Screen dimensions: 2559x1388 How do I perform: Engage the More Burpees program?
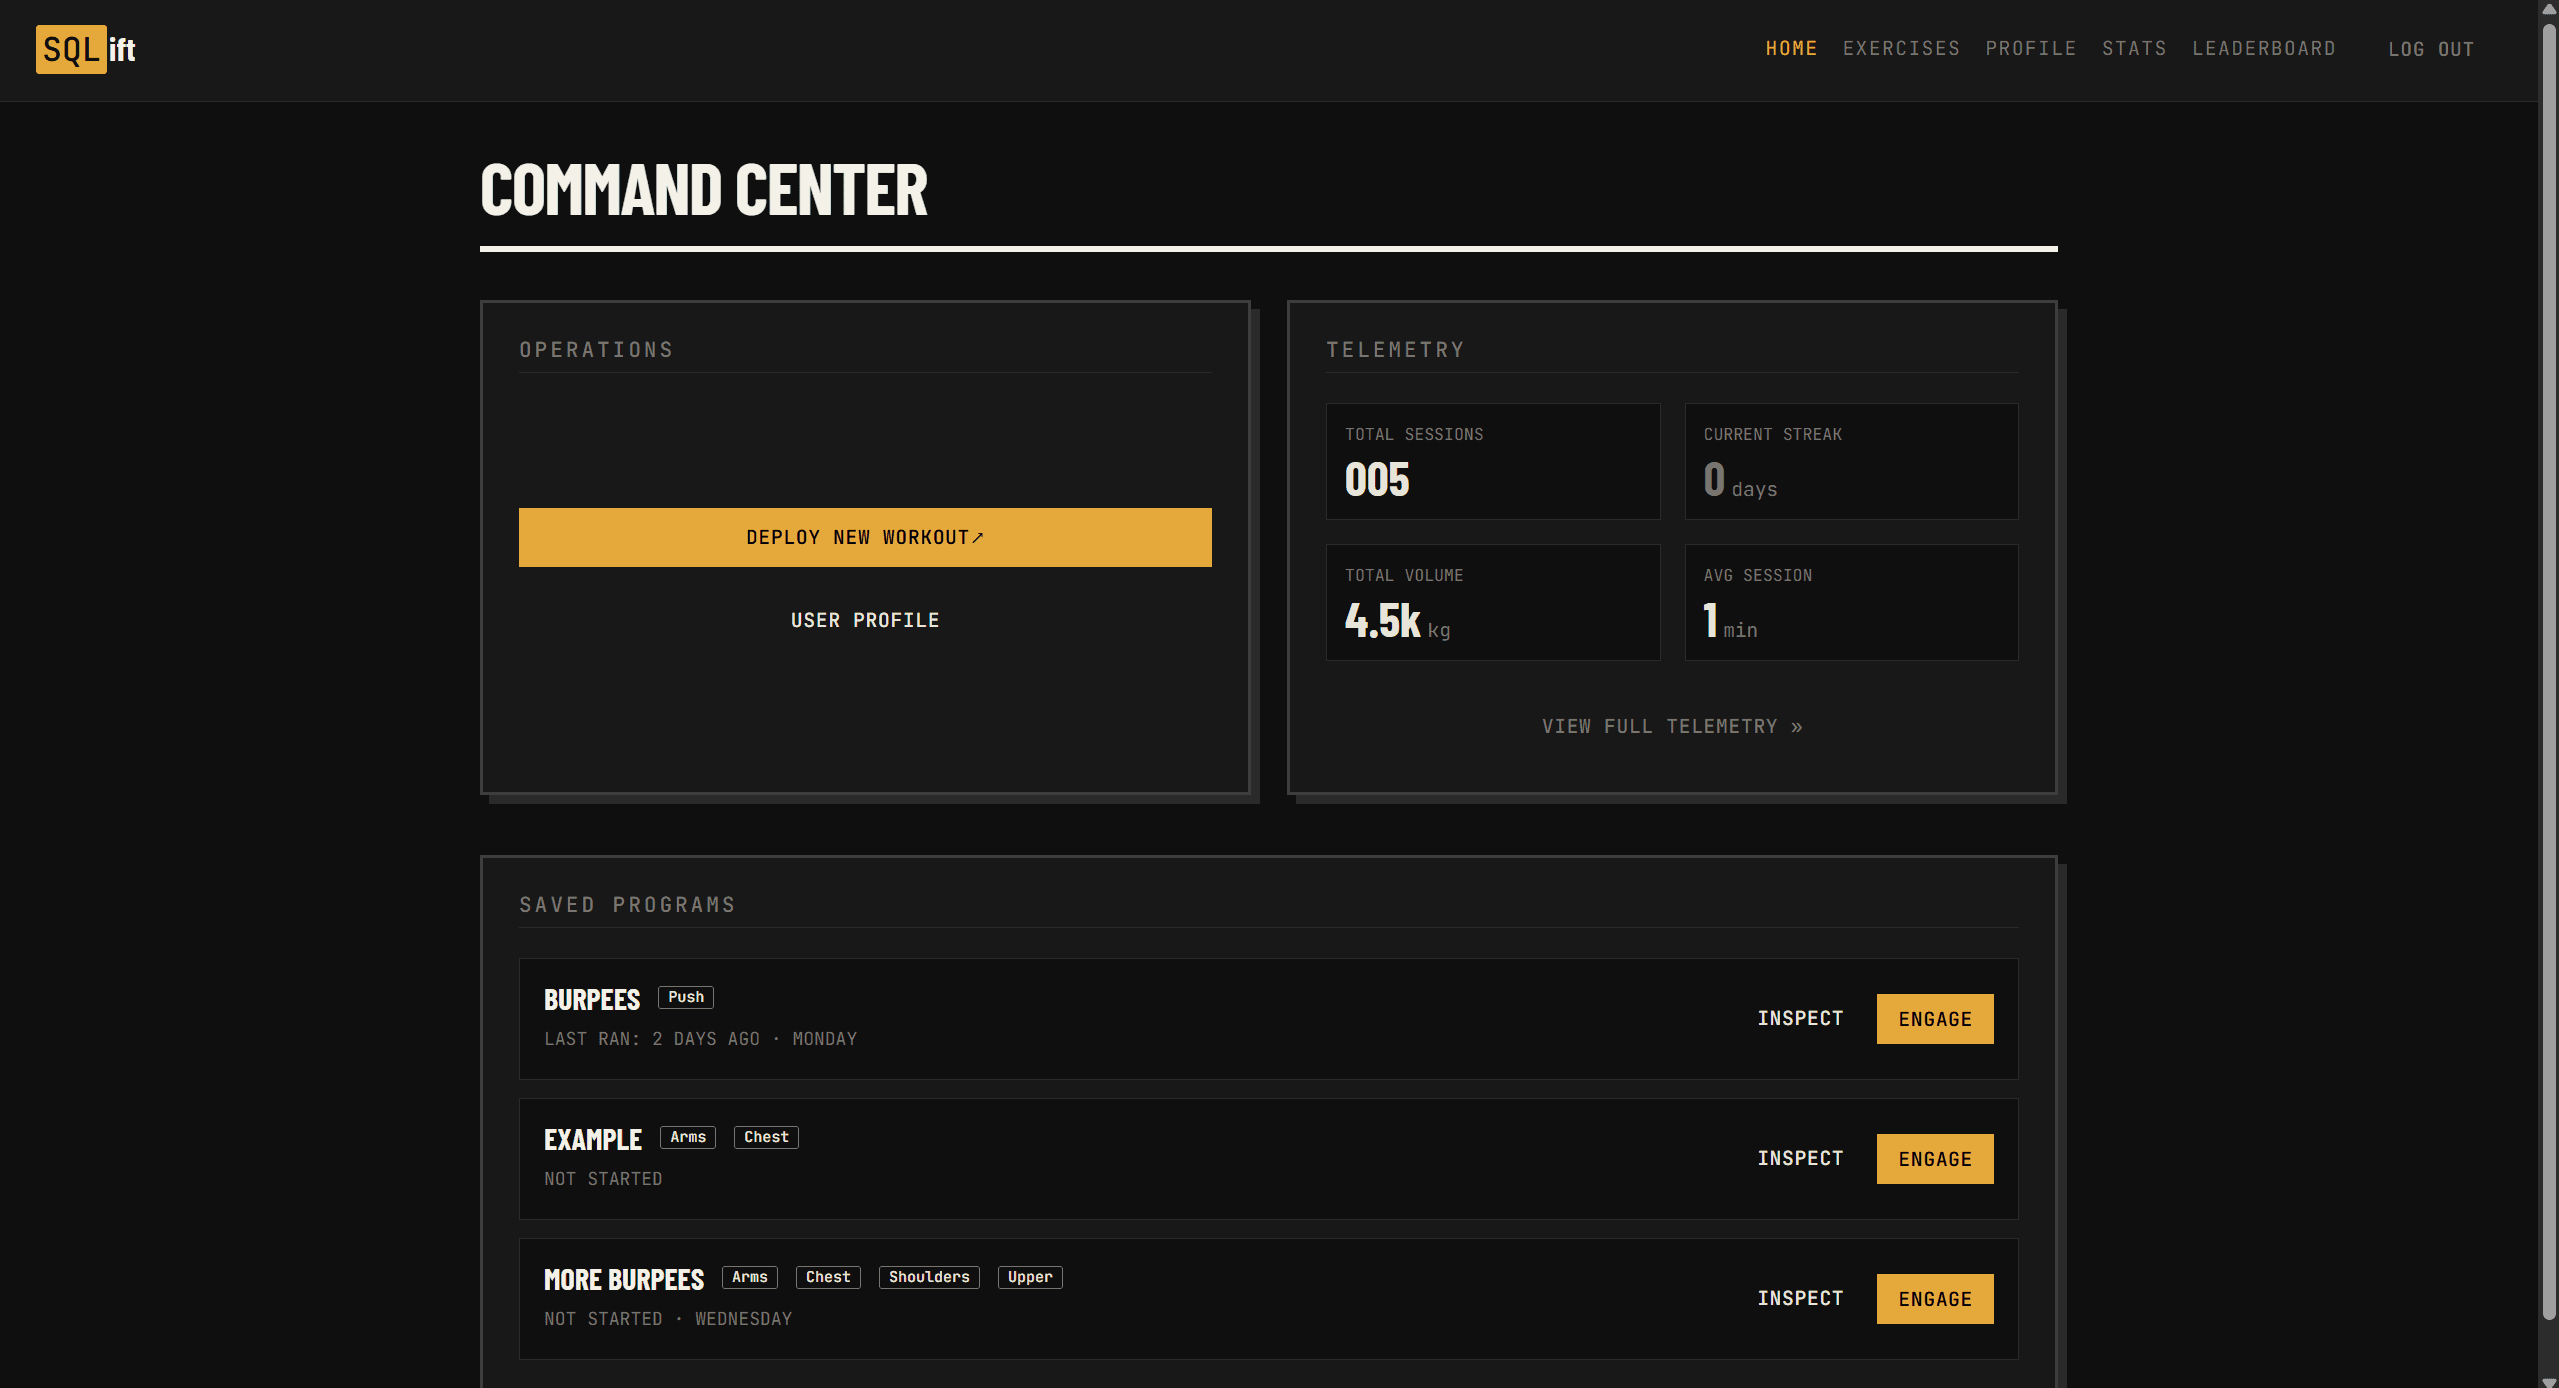pos(1935,1299)
